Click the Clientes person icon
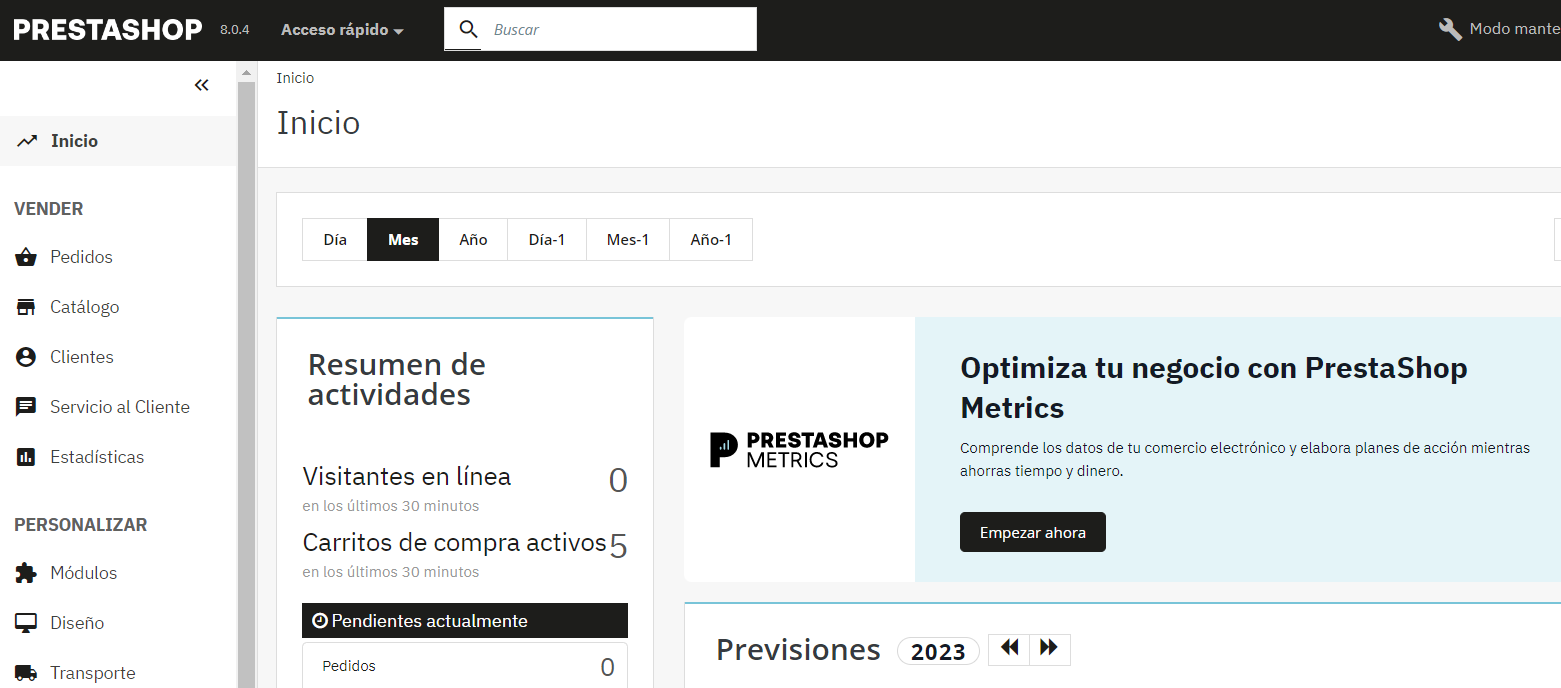 click(x=26, y=357)
